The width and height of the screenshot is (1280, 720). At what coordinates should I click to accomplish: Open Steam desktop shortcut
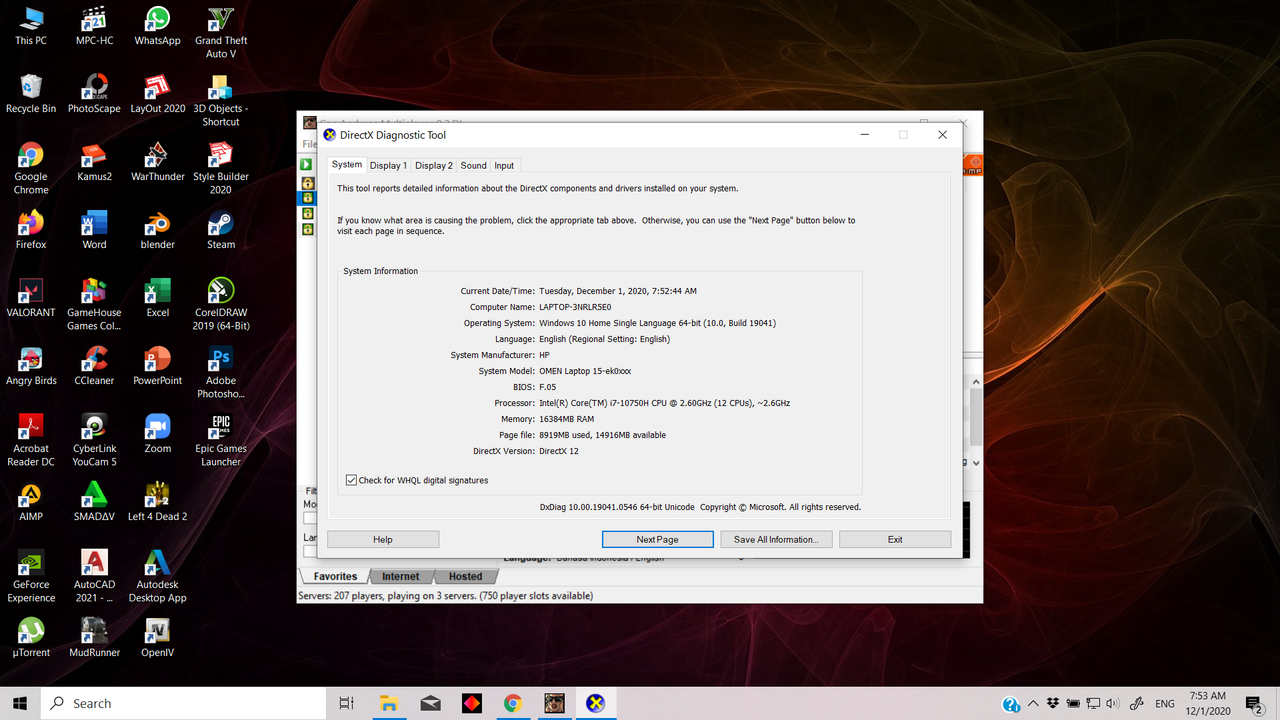tap(221, 230)
